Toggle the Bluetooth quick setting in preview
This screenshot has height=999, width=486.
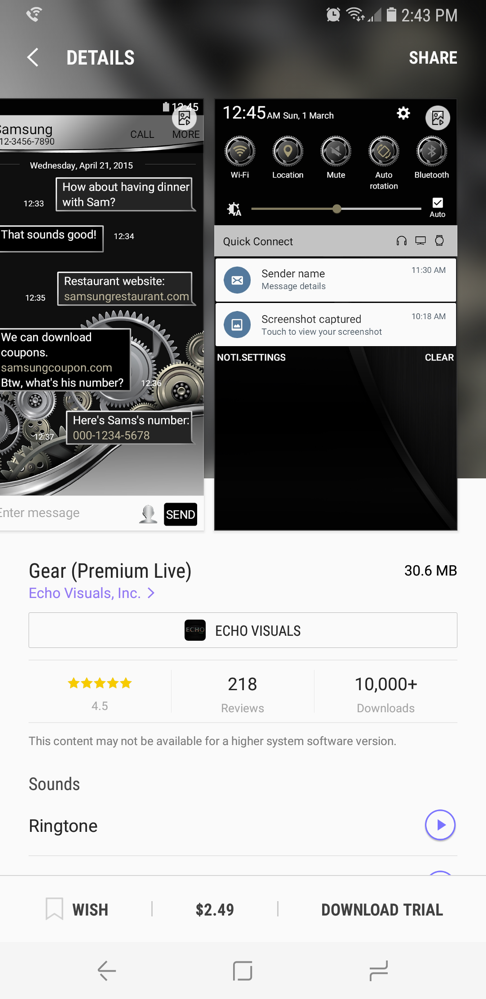431,151
